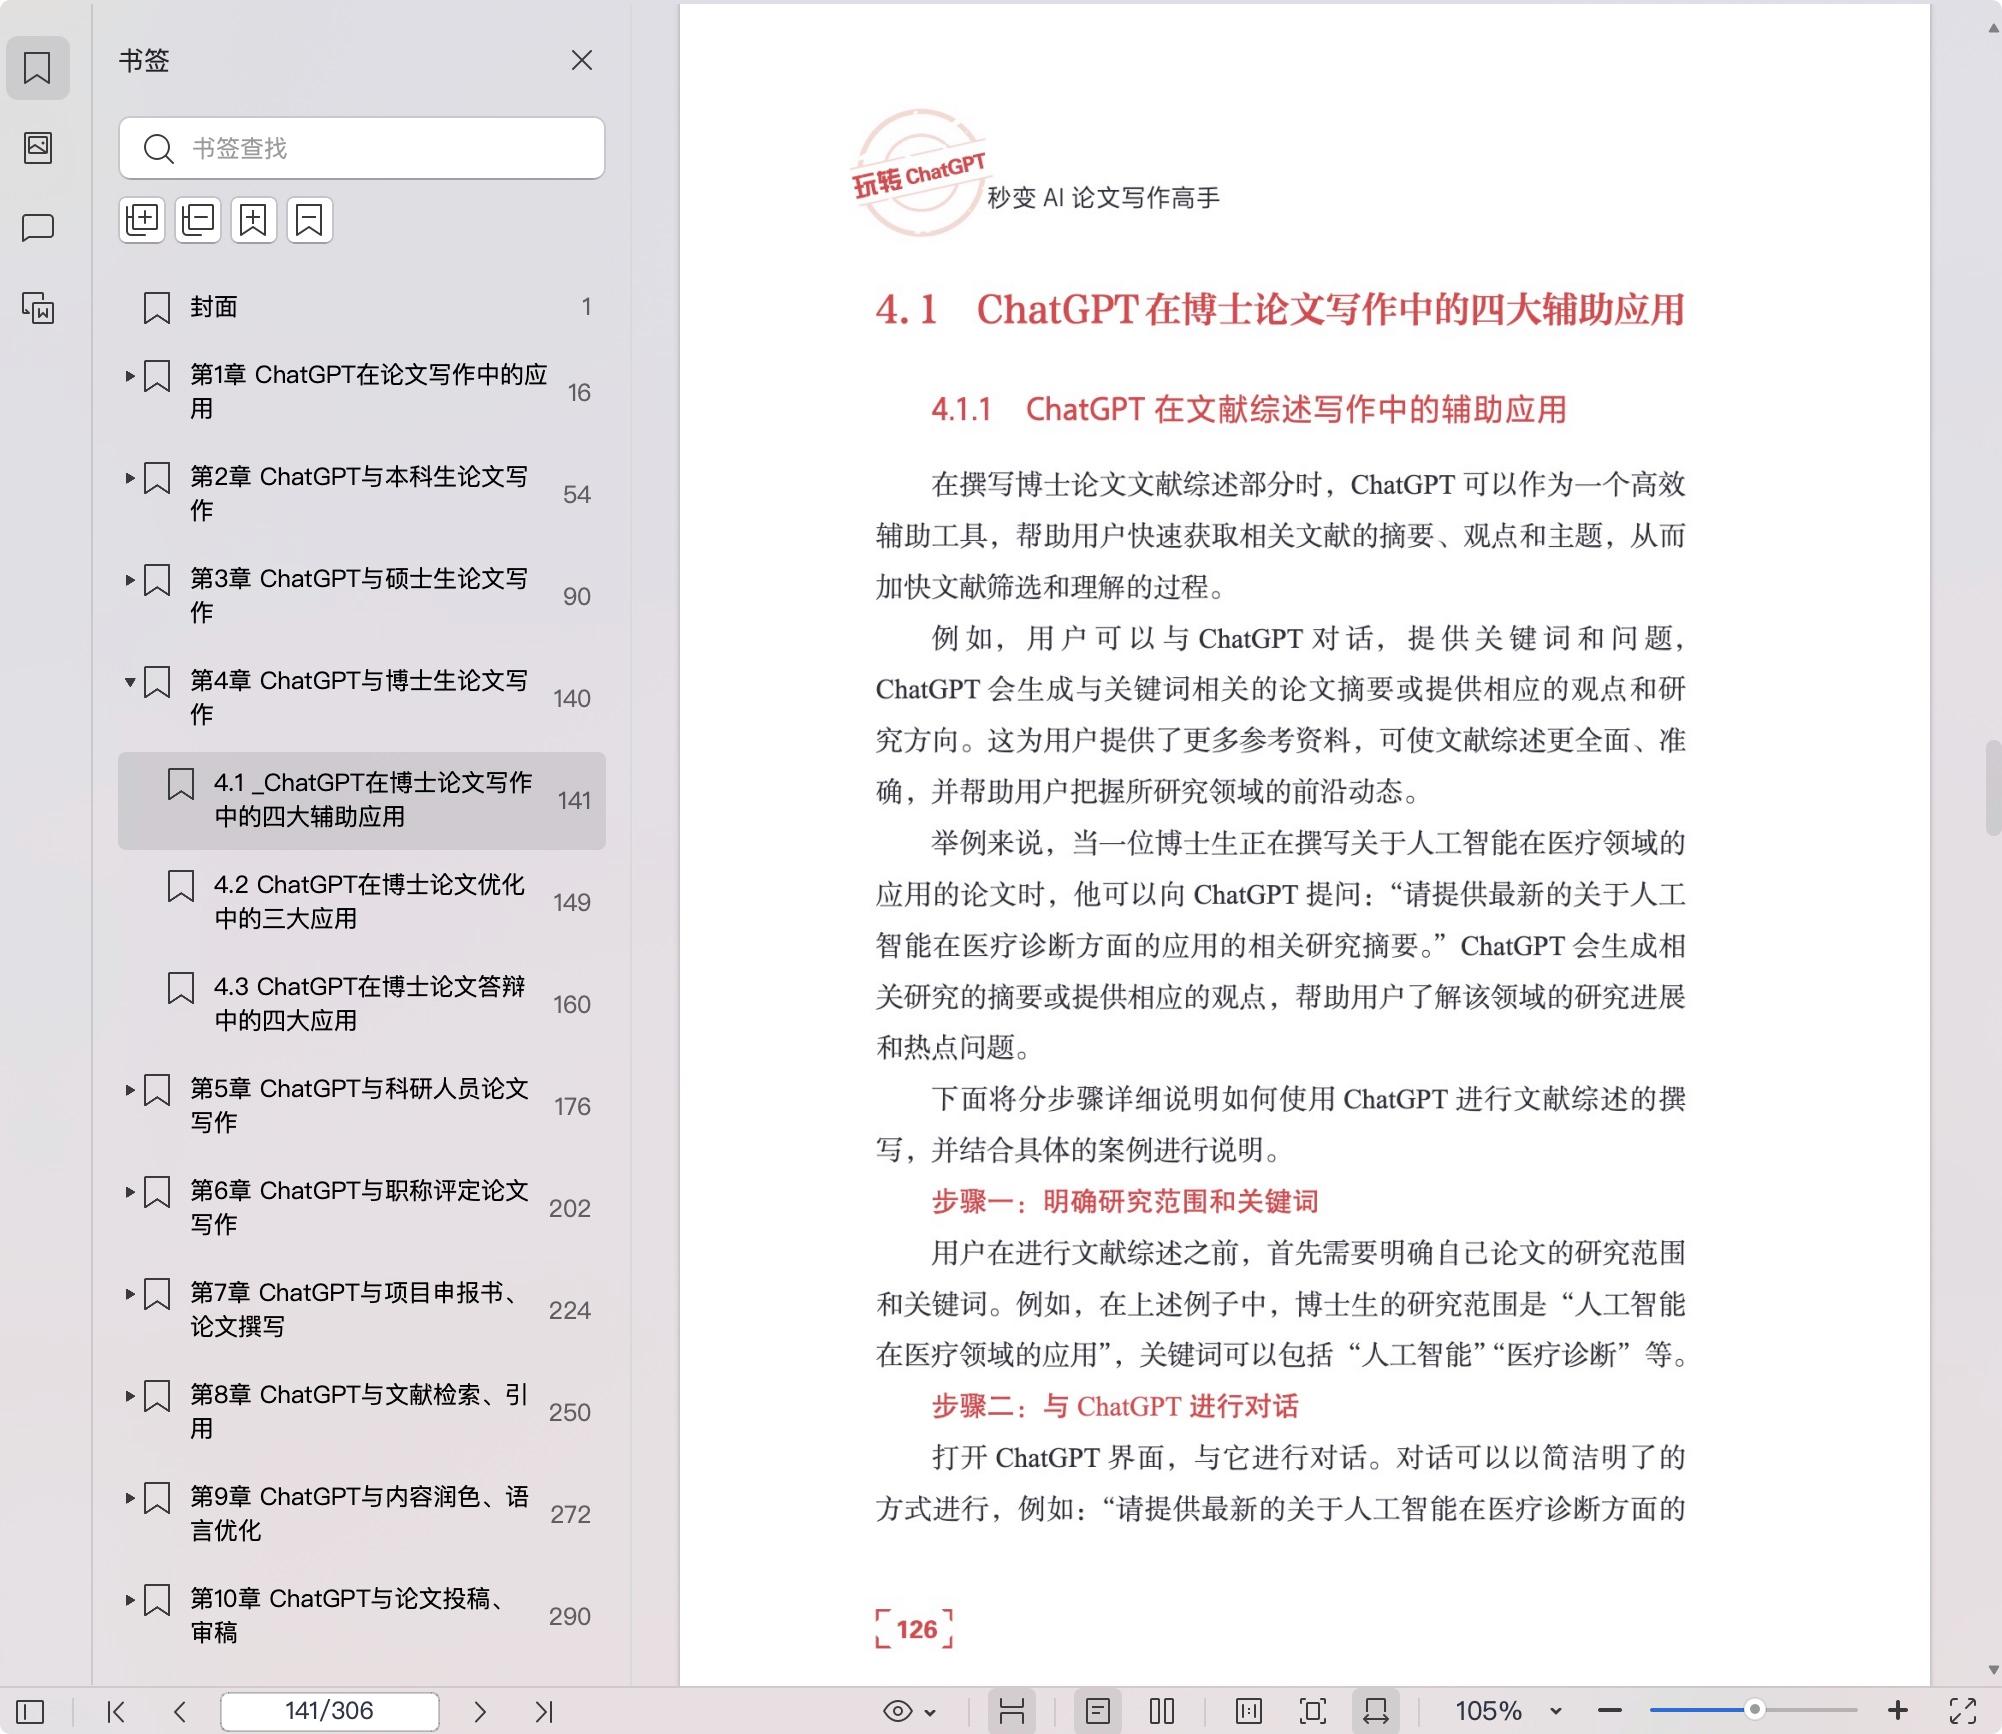The height and width of the screenshot is (1734, 2002).
Task: Click bookmark icon beside 封面
Action: click(157, 308)
